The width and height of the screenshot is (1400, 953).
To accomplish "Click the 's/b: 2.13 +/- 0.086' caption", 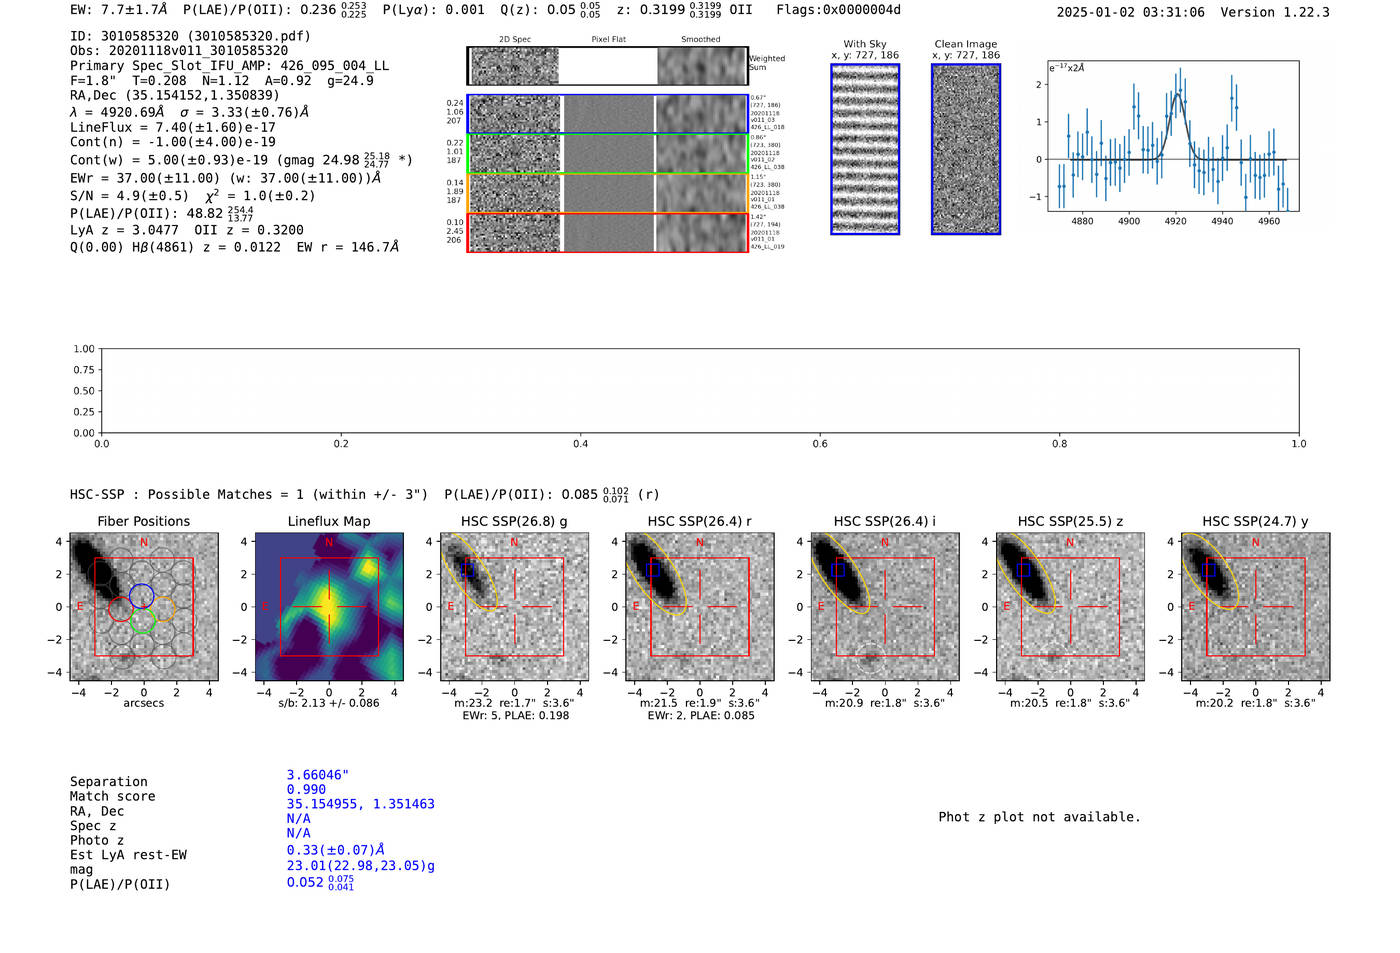I will pyautogui.click(x=329, y=703).
